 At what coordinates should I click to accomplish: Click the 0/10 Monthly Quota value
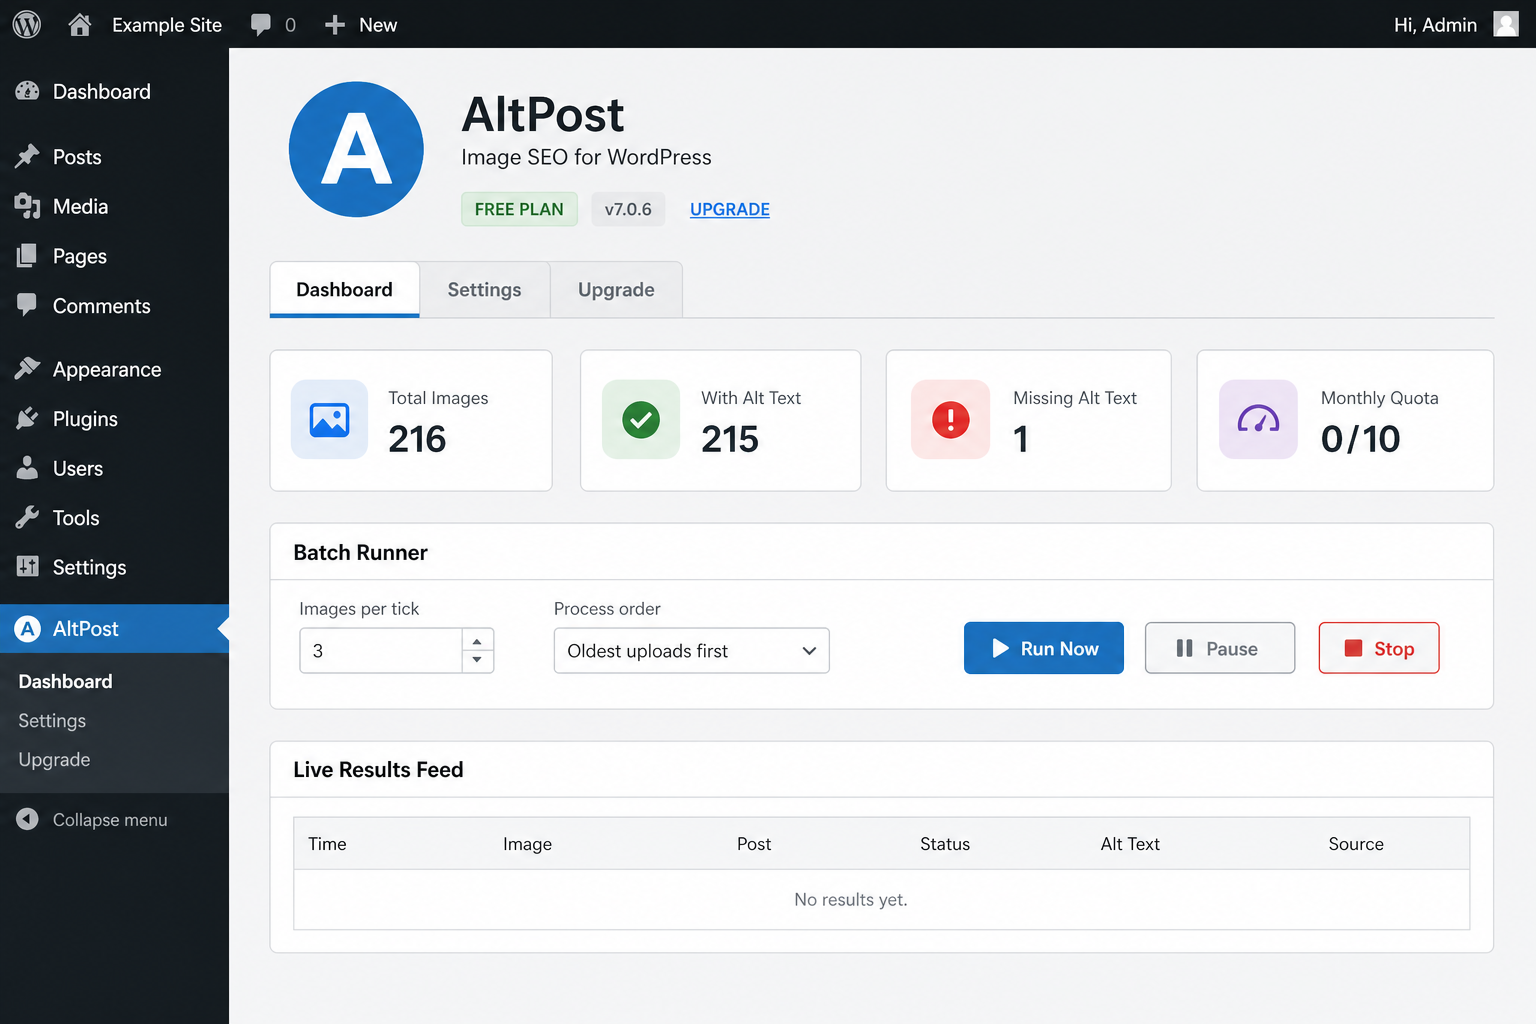[x=1360, y=439]
